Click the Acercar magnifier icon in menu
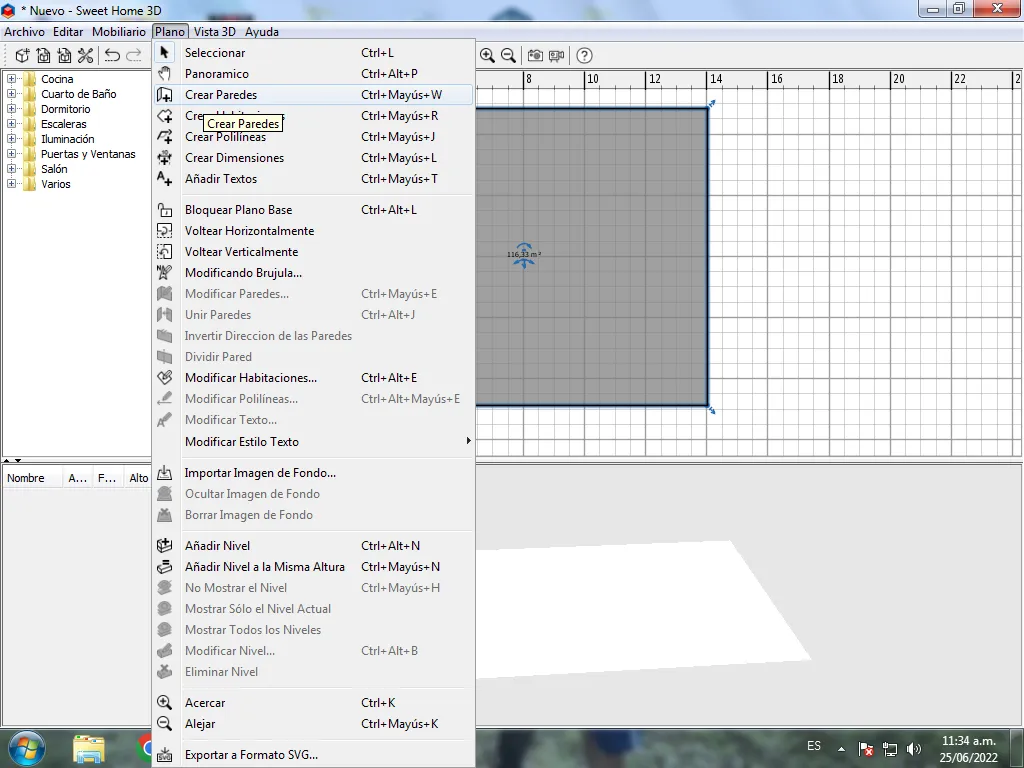This screenshot has width=1024, height=768. (165, 703)
